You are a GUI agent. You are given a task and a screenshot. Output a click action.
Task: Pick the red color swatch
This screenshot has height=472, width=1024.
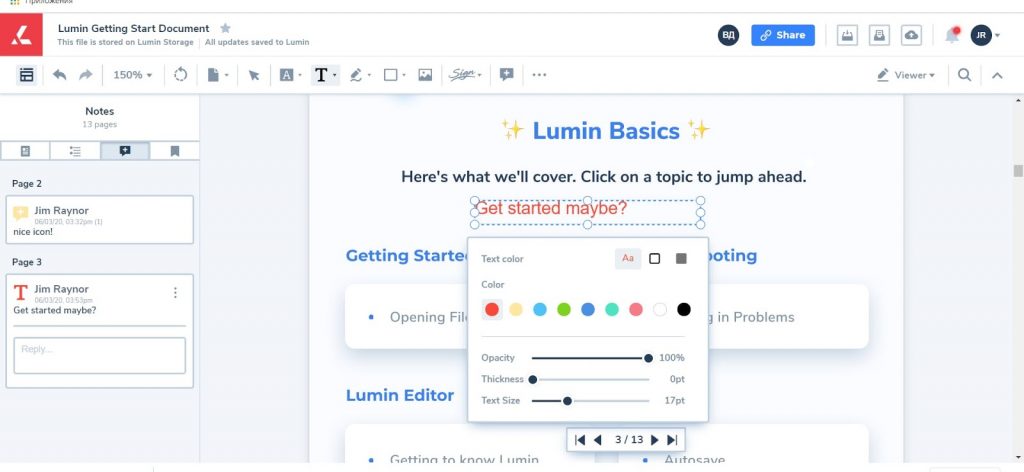492,309
